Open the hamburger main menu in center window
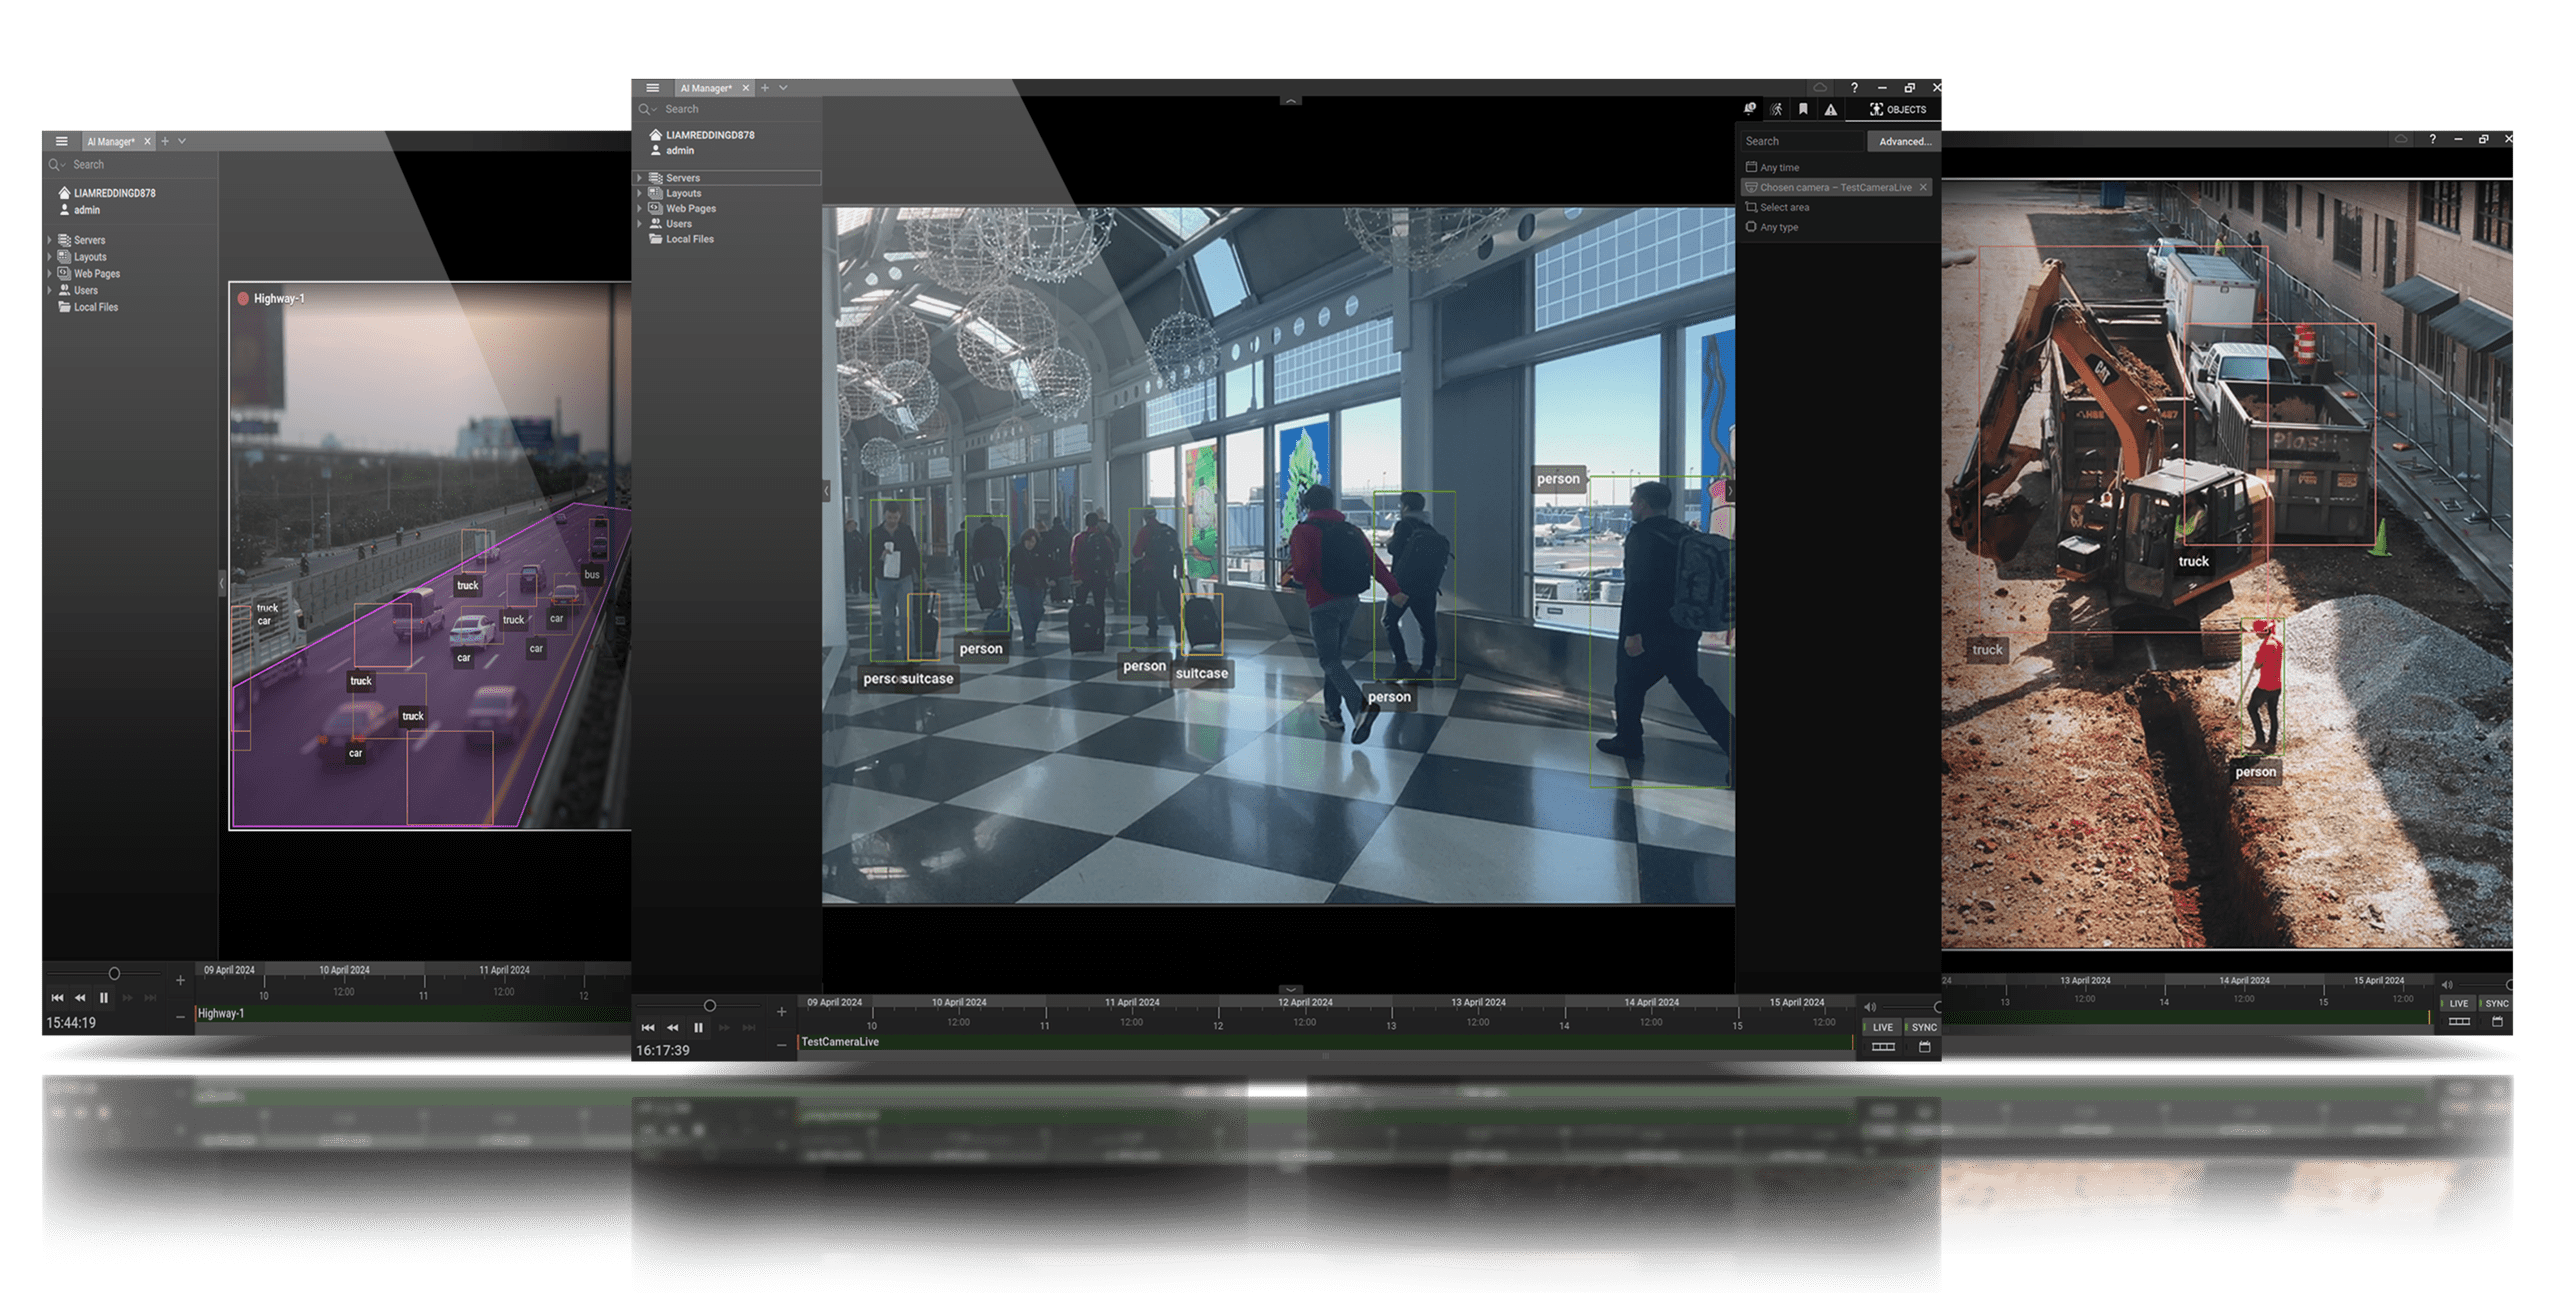Viewport: 2560px width, 1293px height. [652, 88]
